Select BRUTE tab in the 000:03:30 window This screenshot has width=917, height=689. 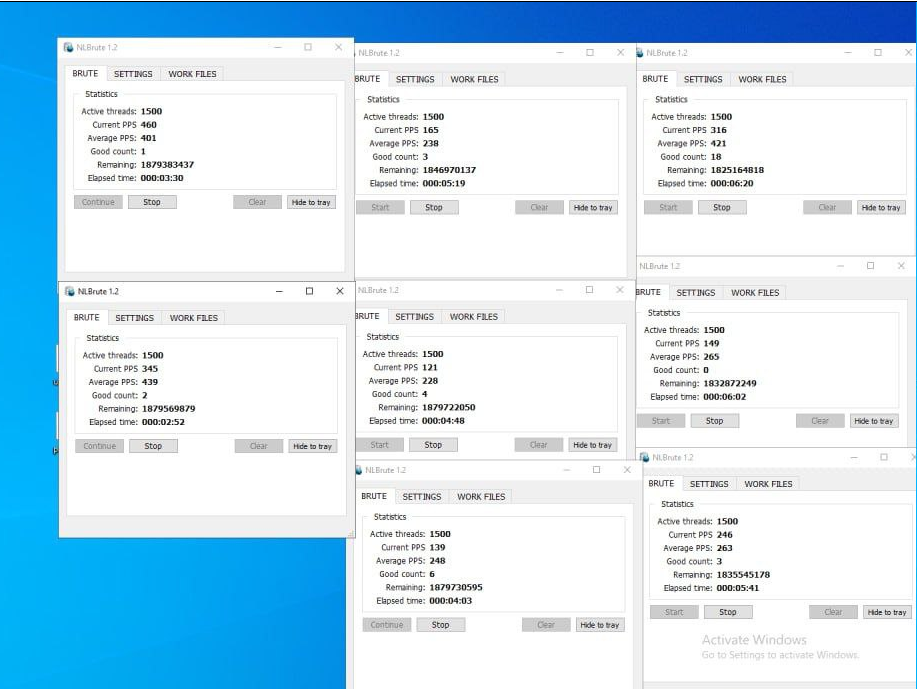[85, 74]
